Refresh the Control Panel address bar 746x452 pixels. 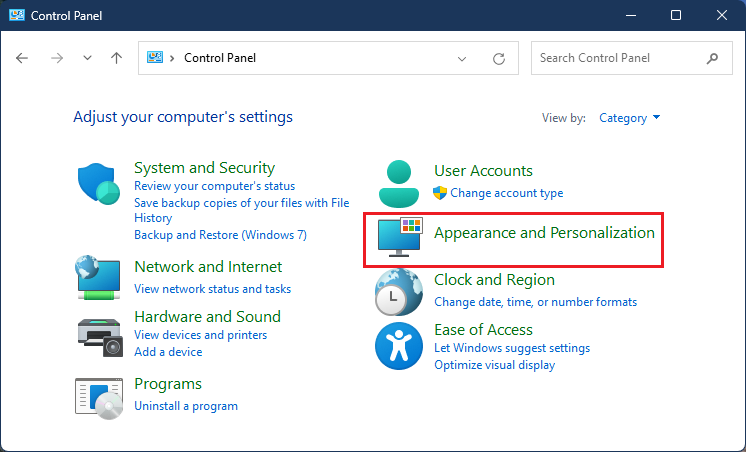tap(499, 59)
